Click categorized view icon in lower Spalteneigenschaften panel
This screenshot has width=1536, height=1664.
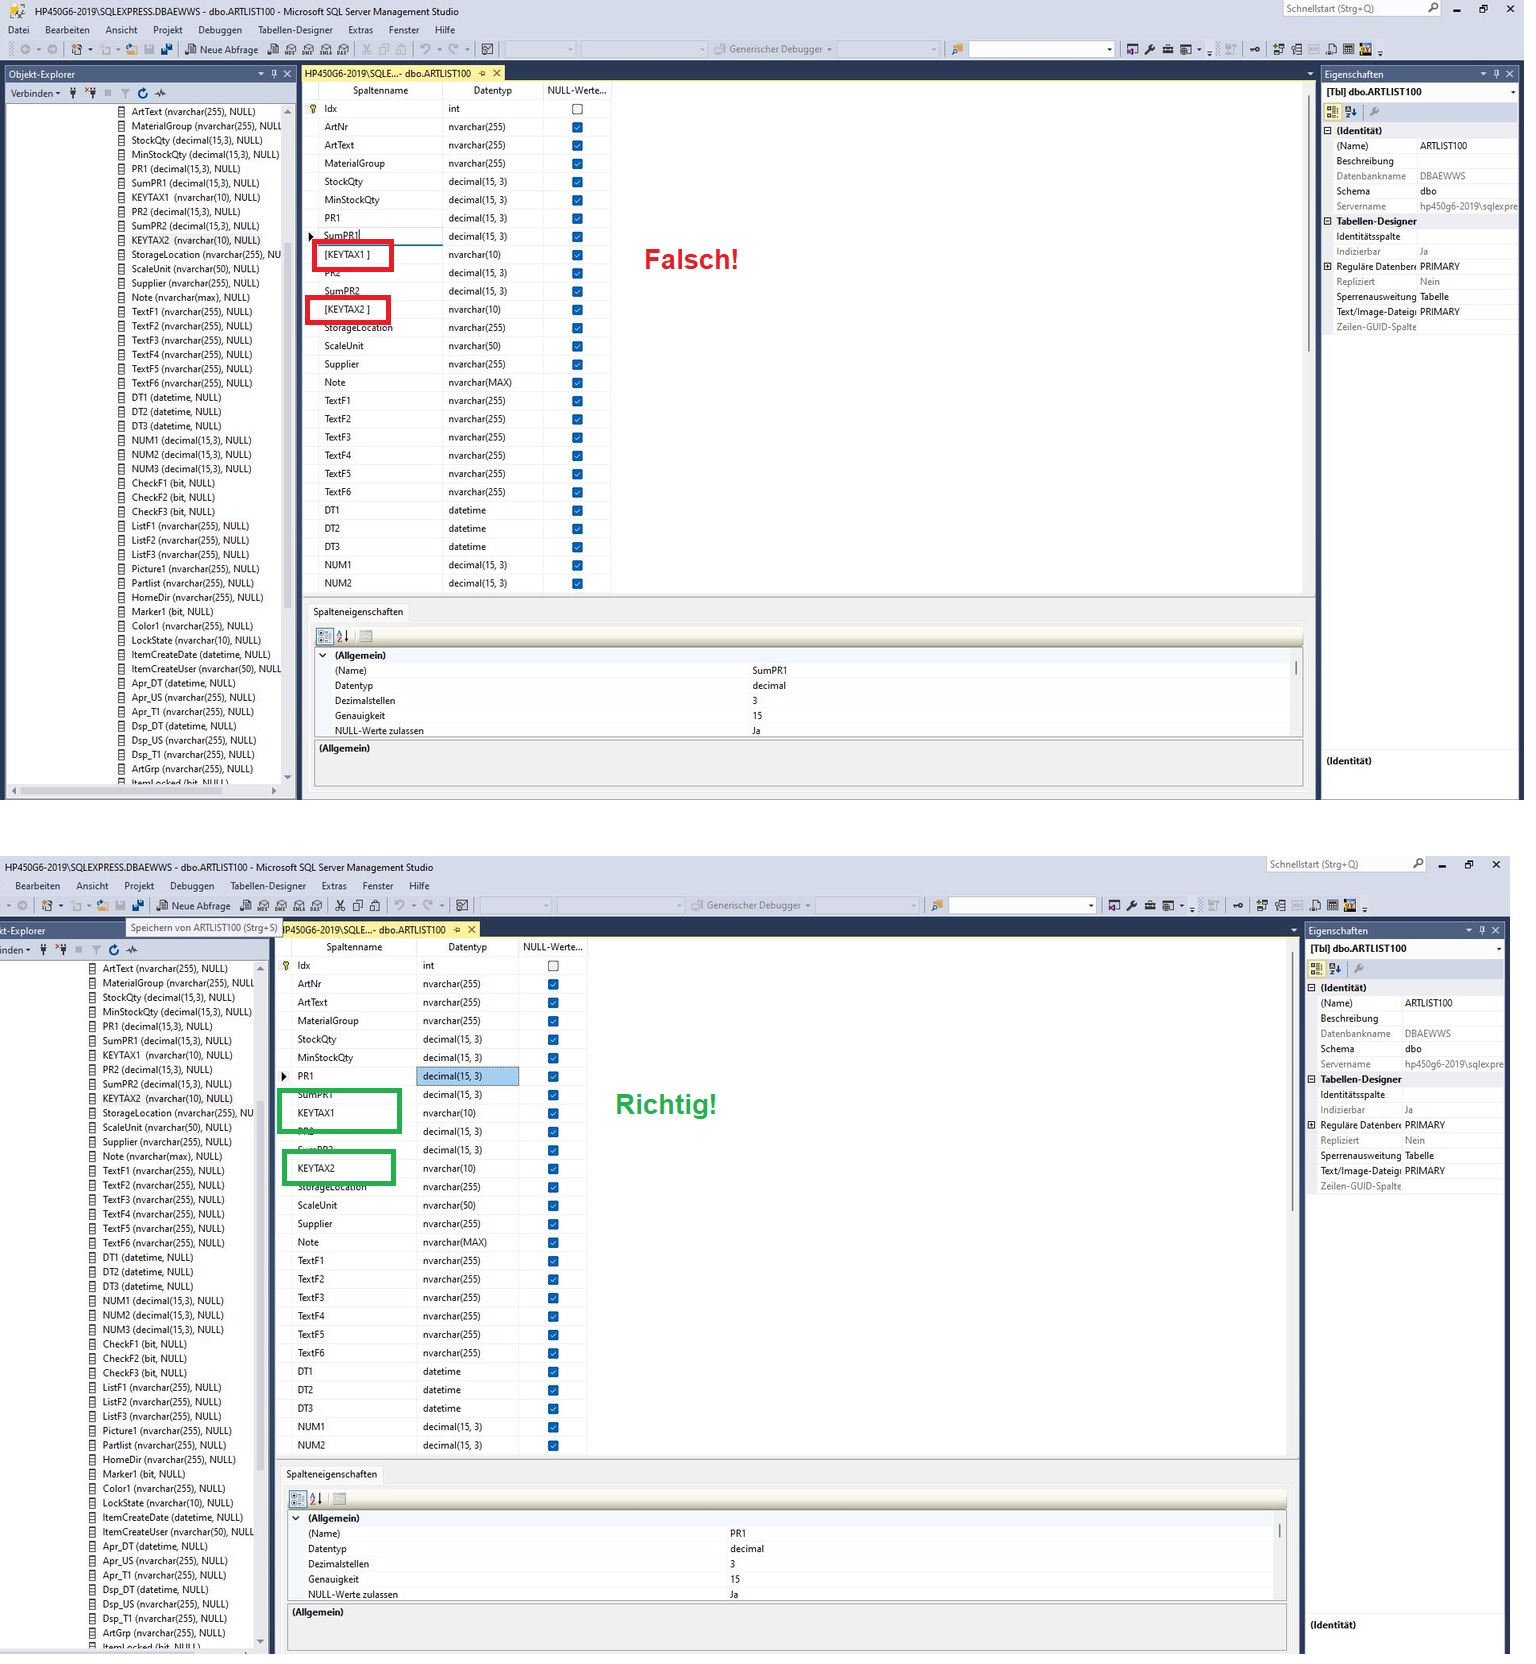pos(297,1499)
